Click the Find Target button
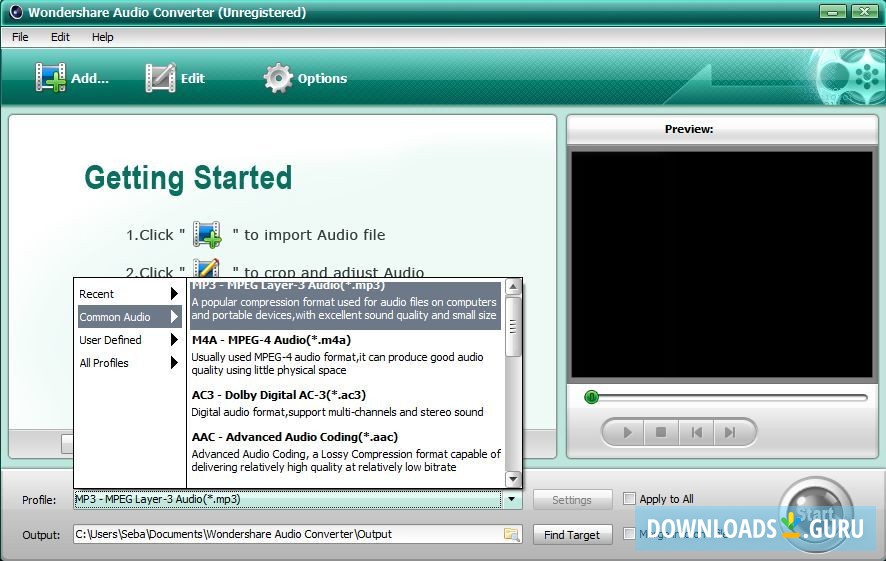886x561 pixels. click(572, 535)
